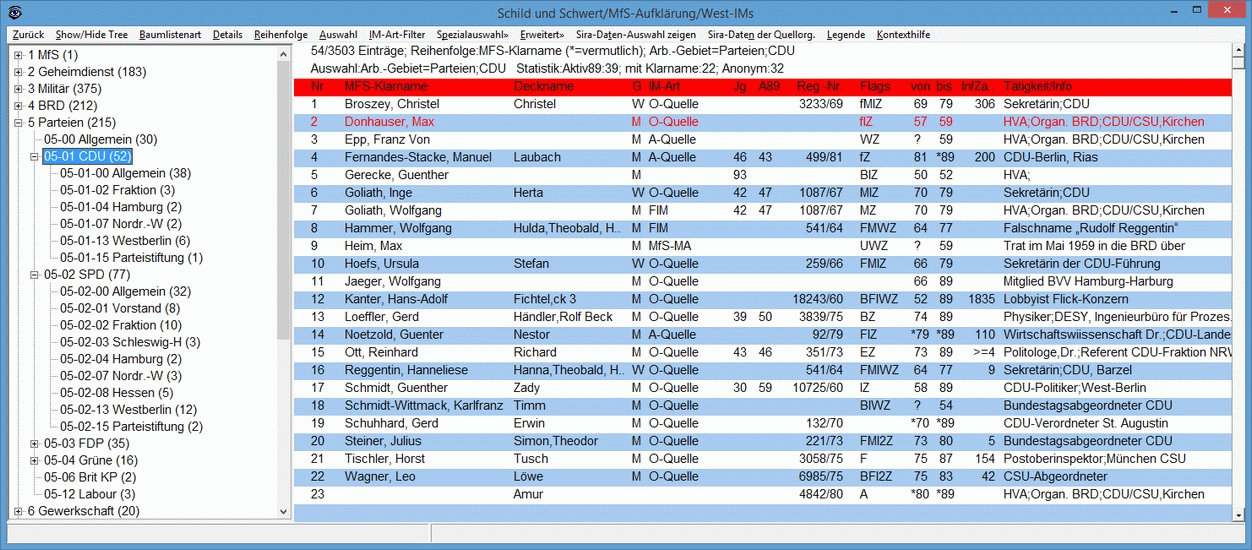Image resolution: width=1252 pixels, height=550 pixels.
Task: Select the row Broszey, Christel
Action: [763, 104]
